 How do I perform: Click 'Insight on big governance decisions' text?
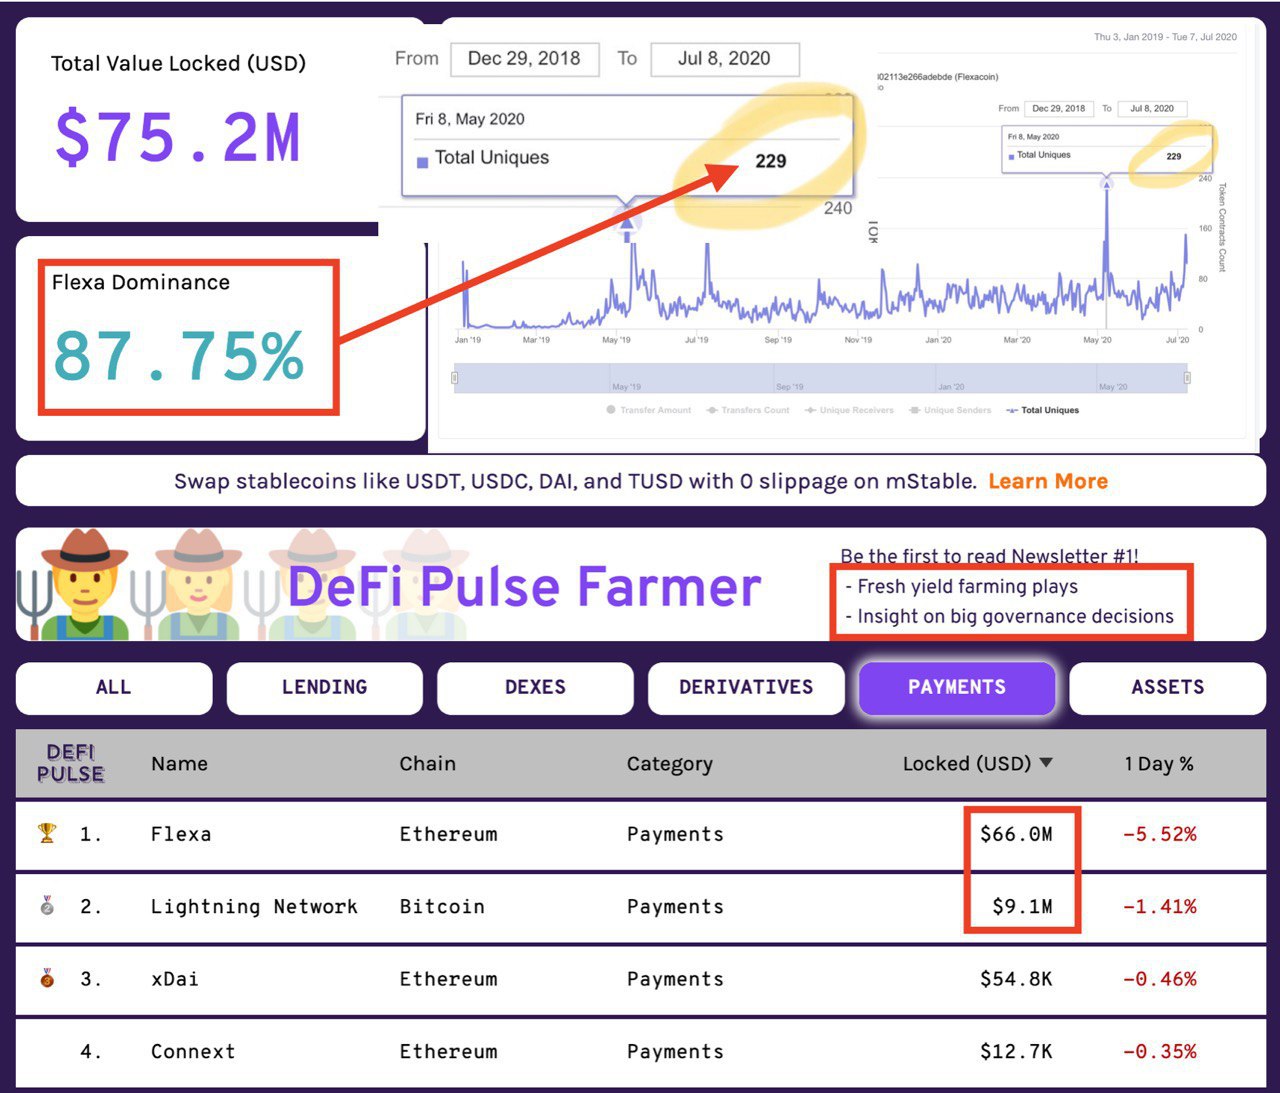(x=1015, y=617)
